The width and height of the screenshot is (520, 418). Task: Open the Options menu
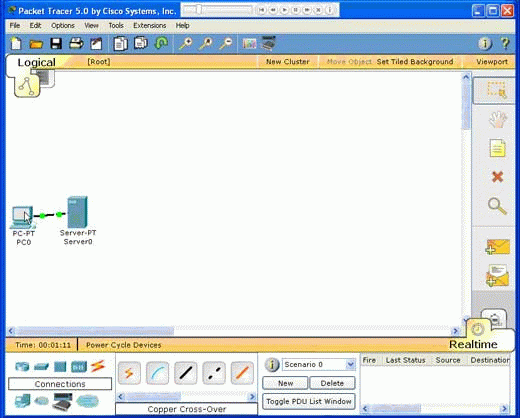point(63,25)
